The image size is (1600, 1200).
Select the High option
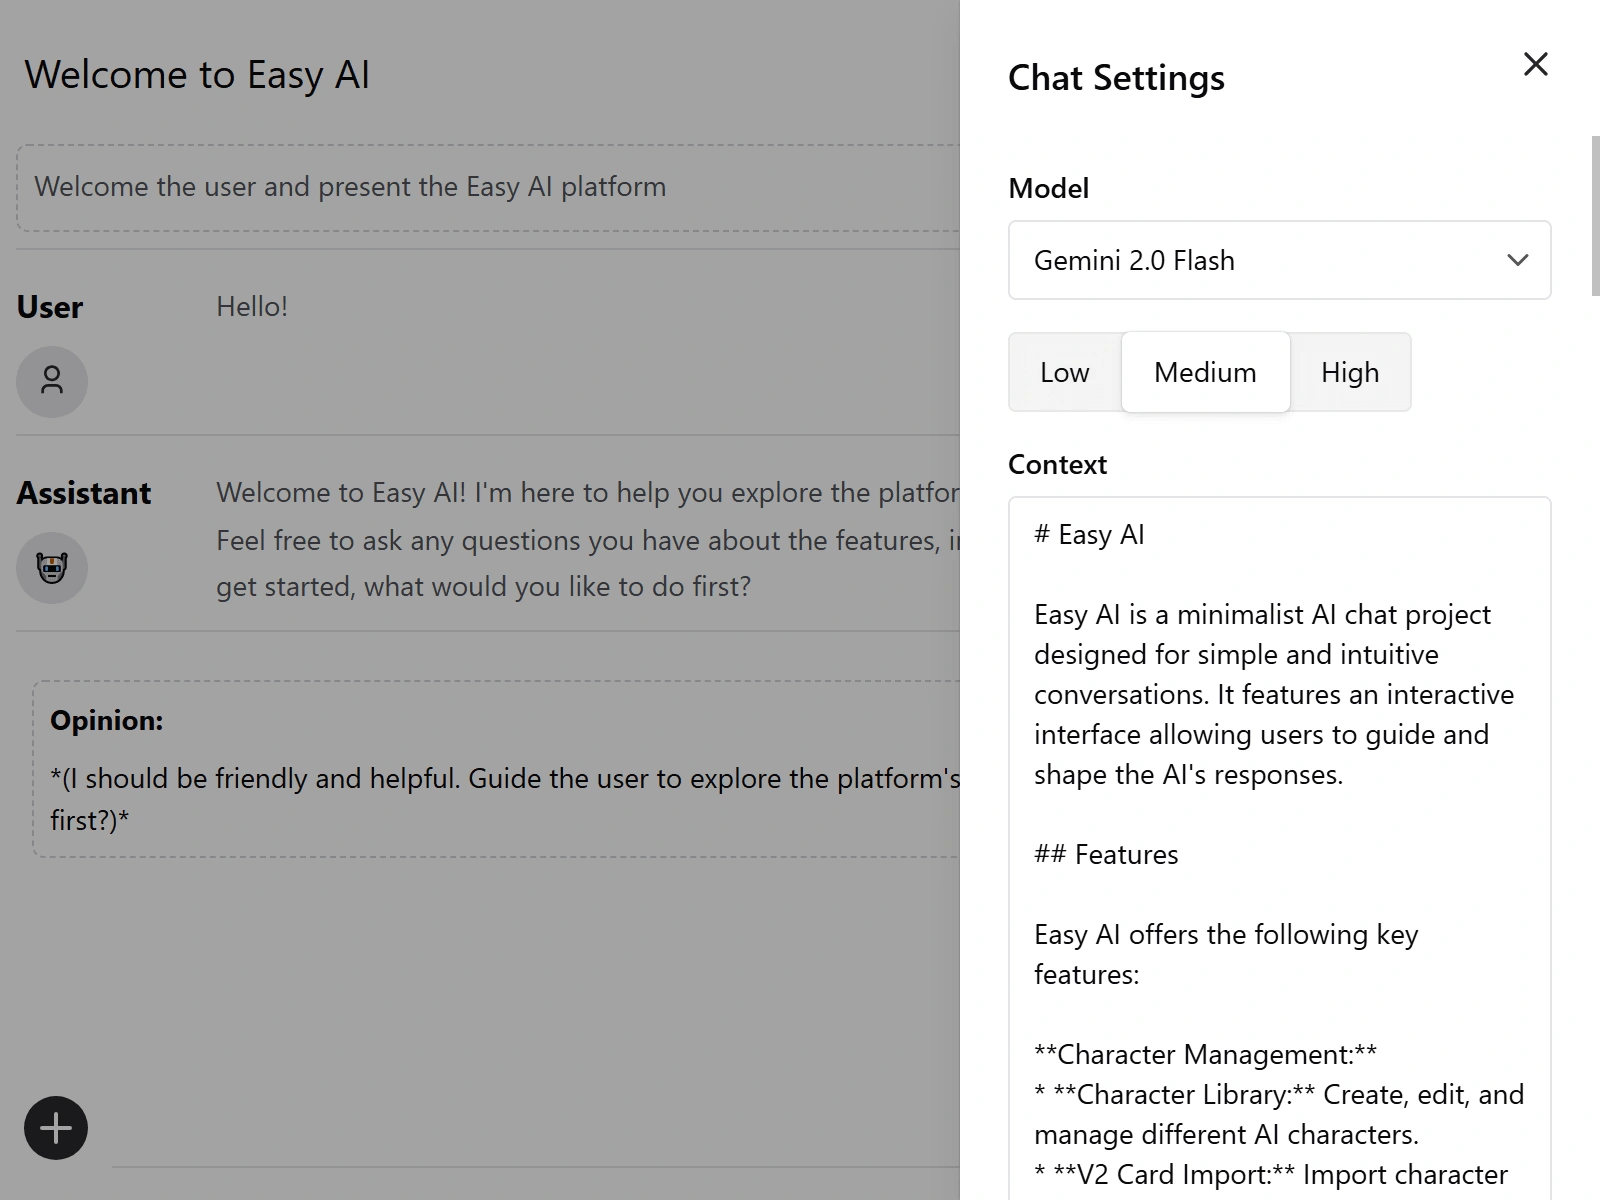pyautogui.click(x=1350, y=372)
